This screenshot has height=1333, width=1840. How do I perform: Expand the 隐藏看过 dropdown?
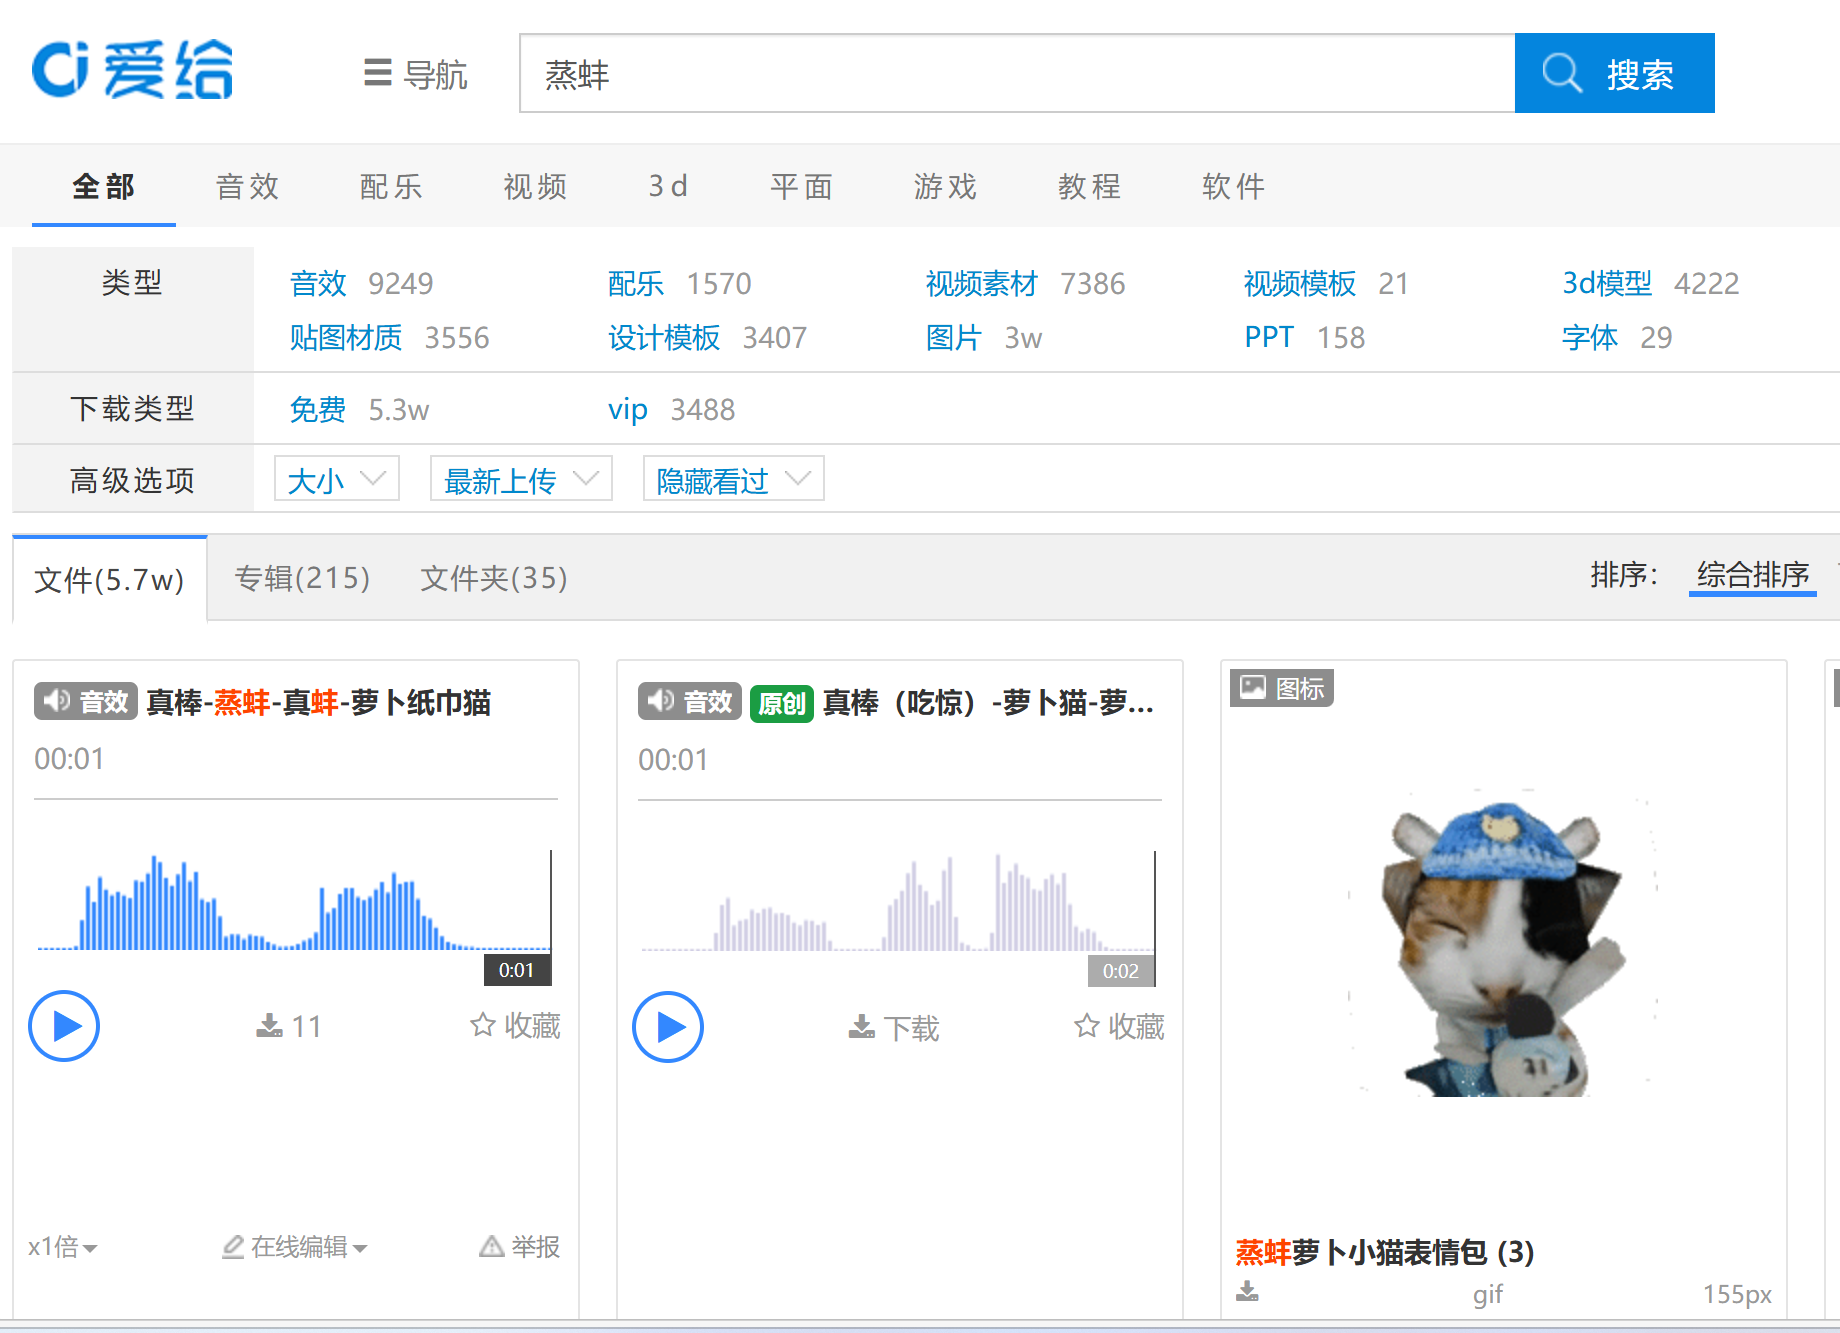coord(733,480)
